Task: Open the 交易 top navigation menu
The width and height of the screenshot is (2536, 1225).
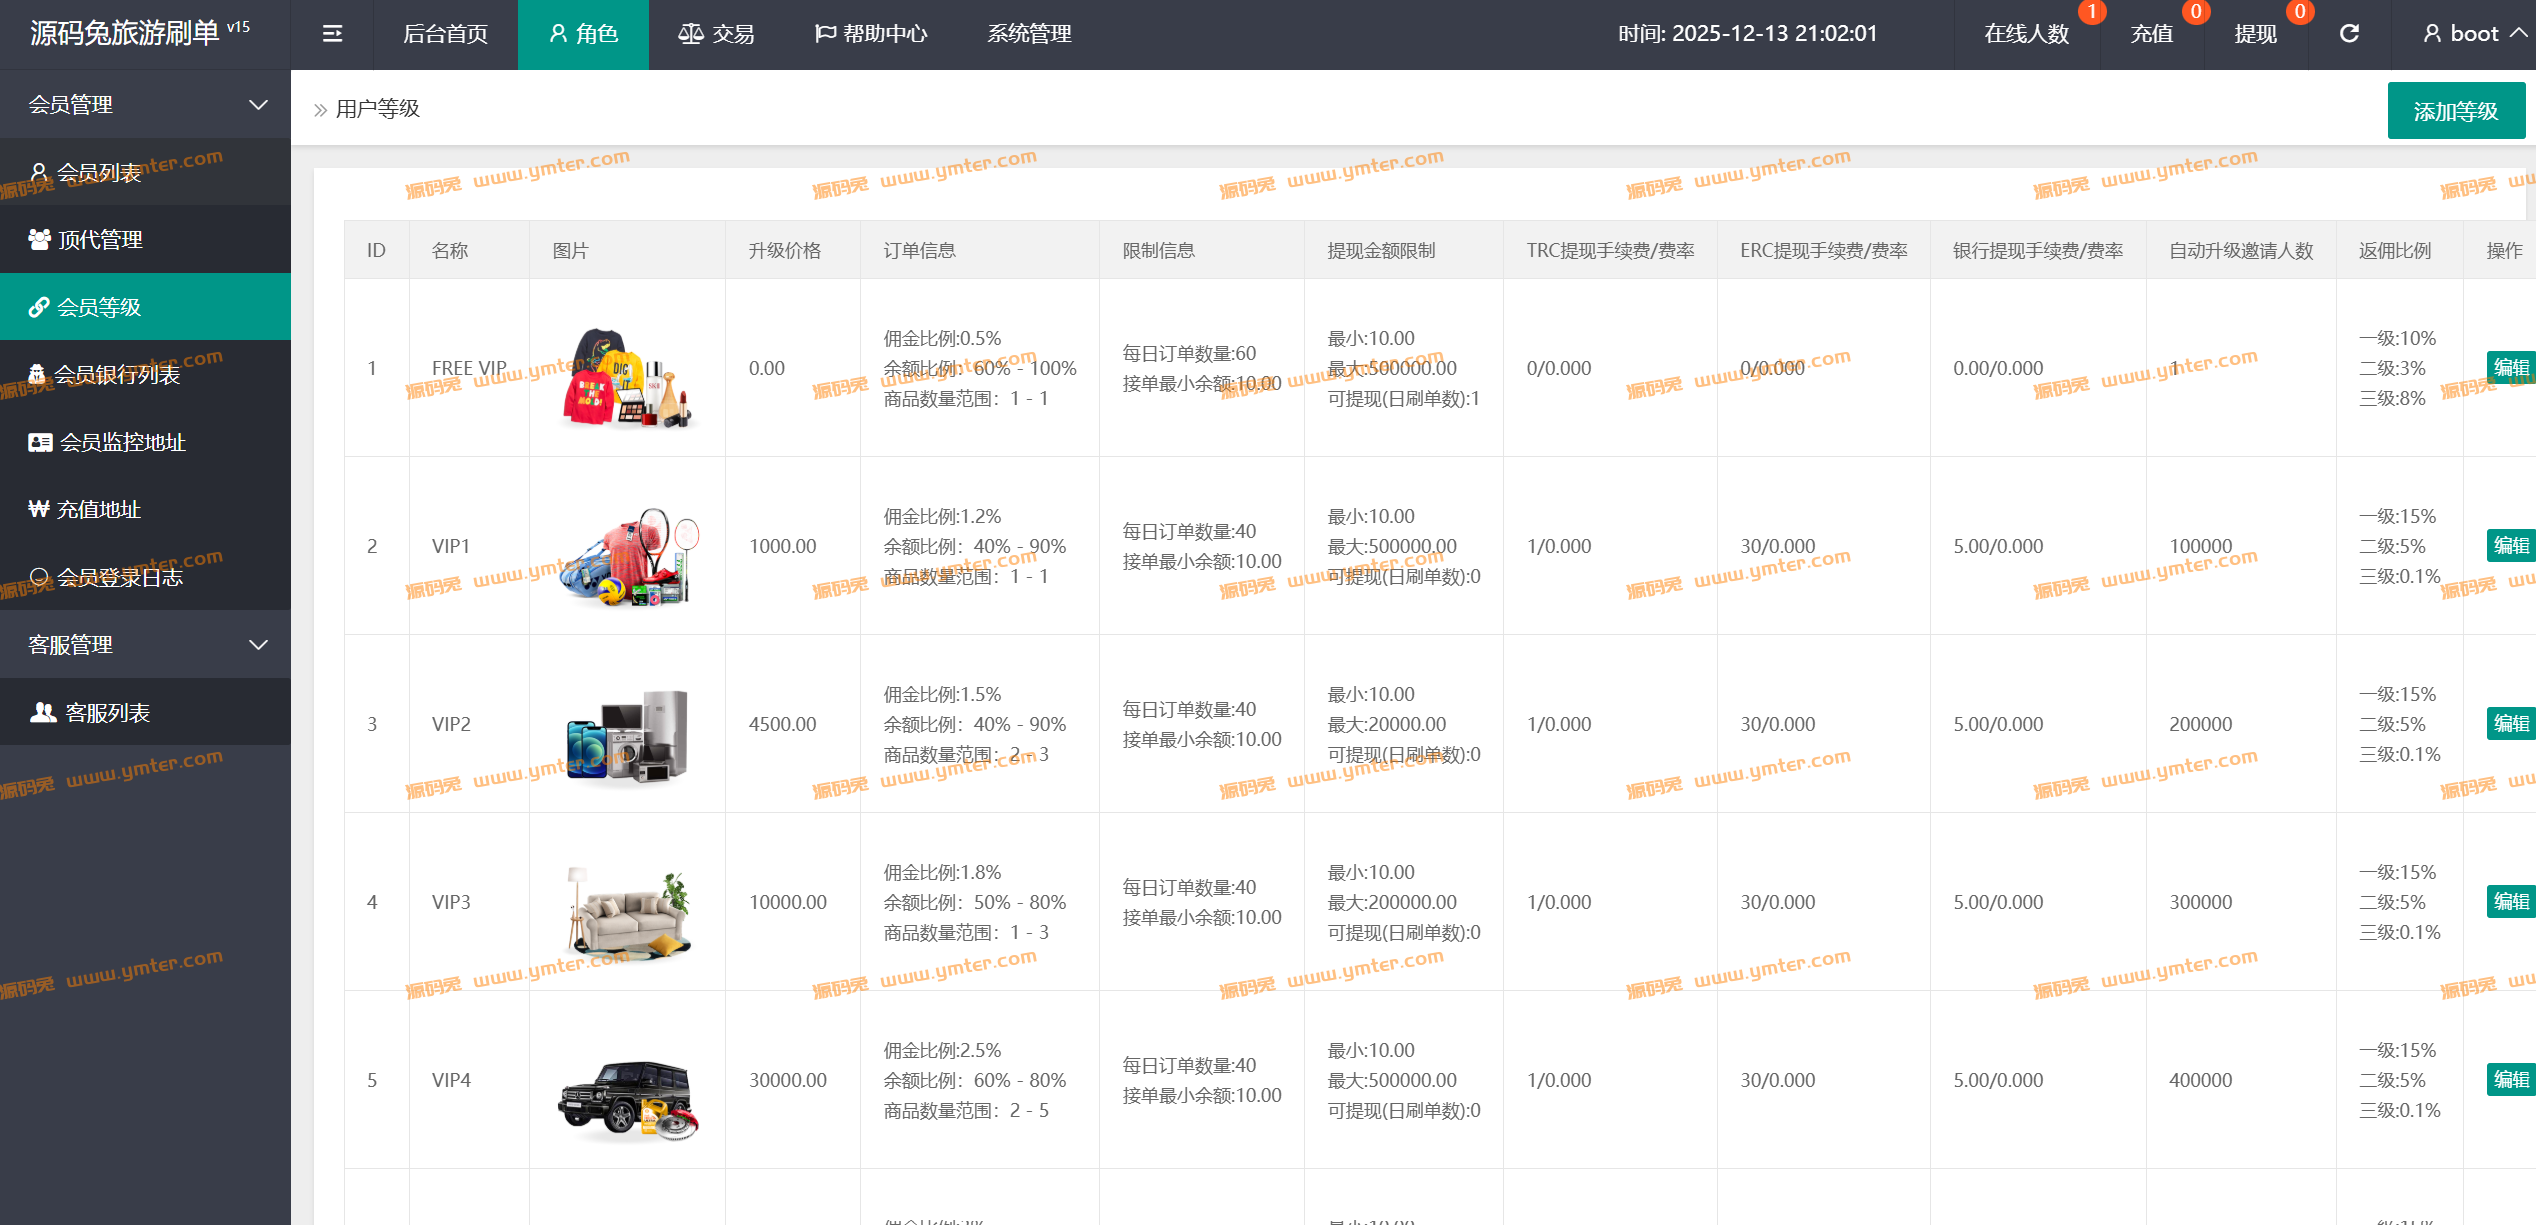Action: tap(716, 34)
